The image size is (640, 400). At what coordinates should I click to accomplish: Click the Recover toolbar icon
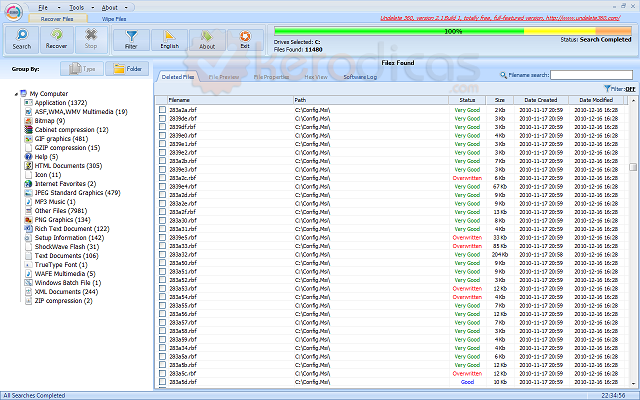pyautogui.click(x=56, y=38)
